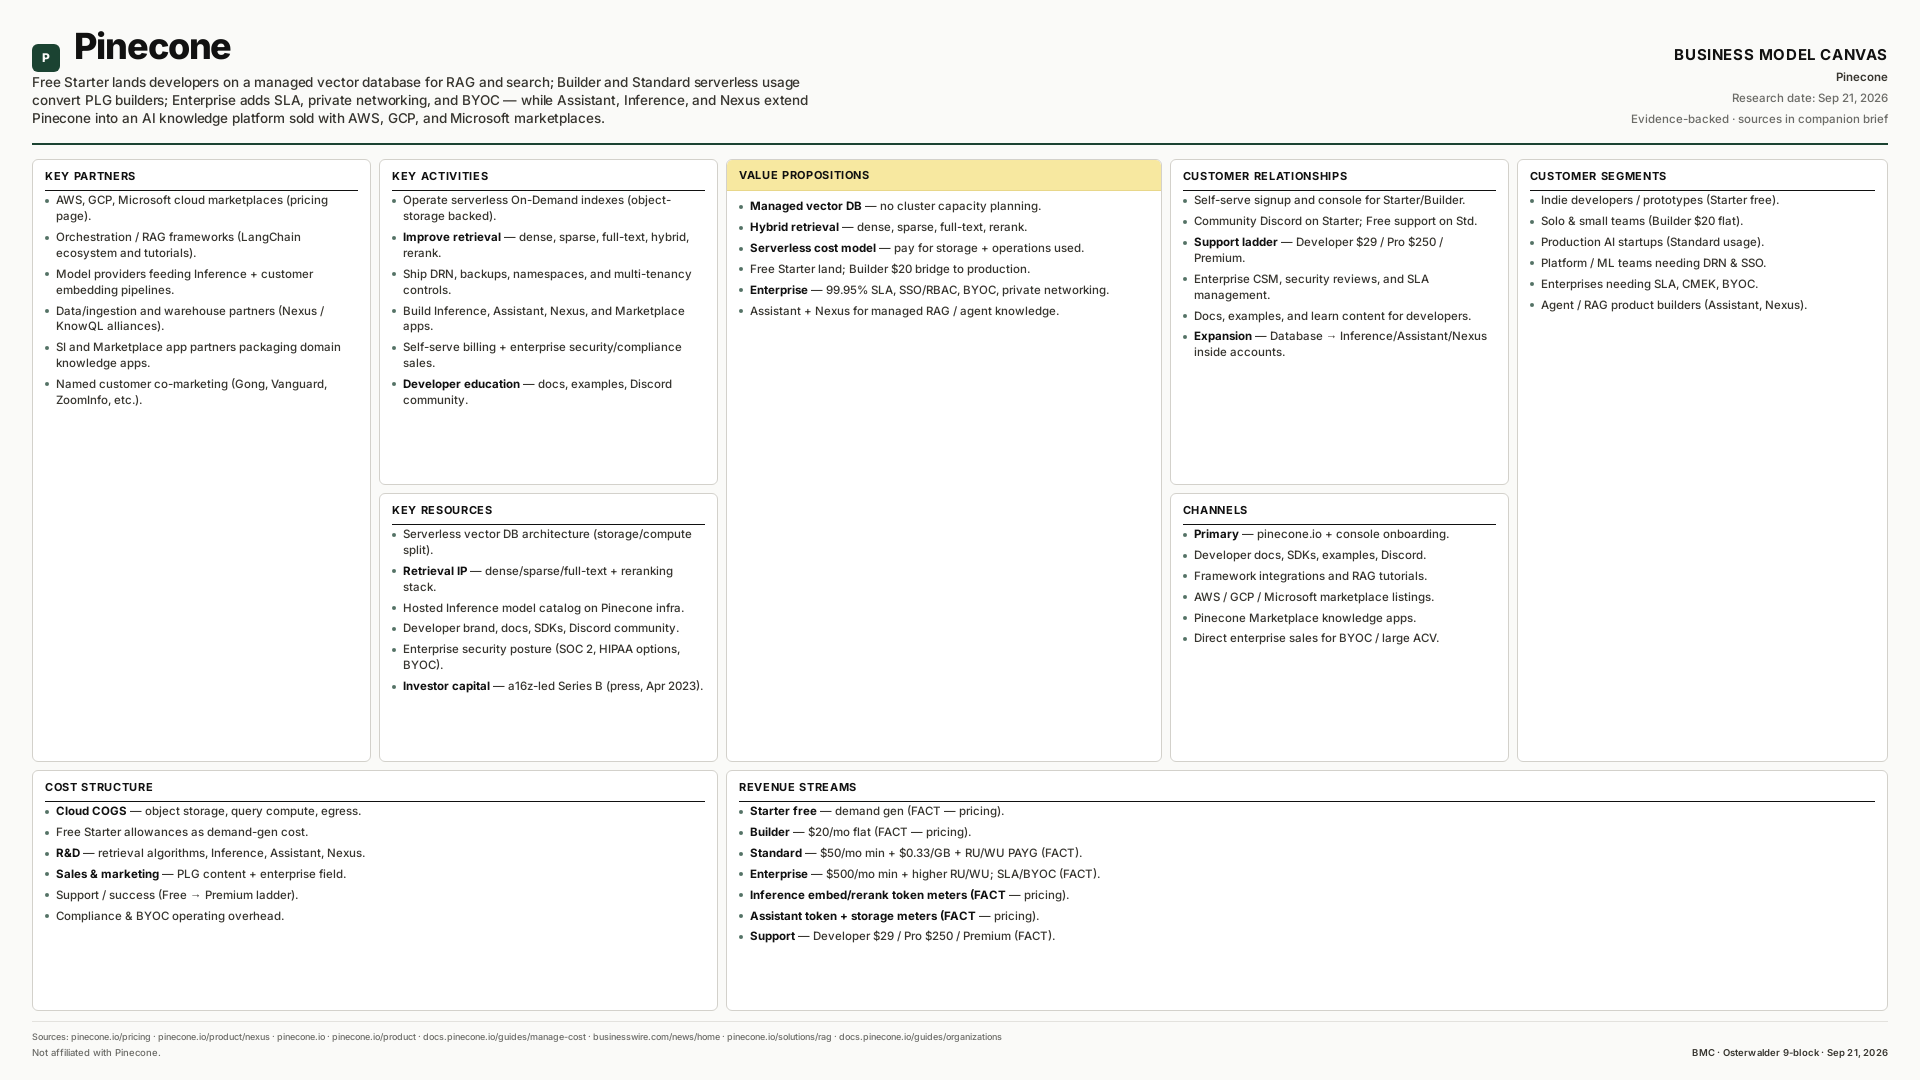The image size is (1920, 1080).
Task: Open the pinecone.io/product/nexus source link
Action: click(x=214, y=1037)
